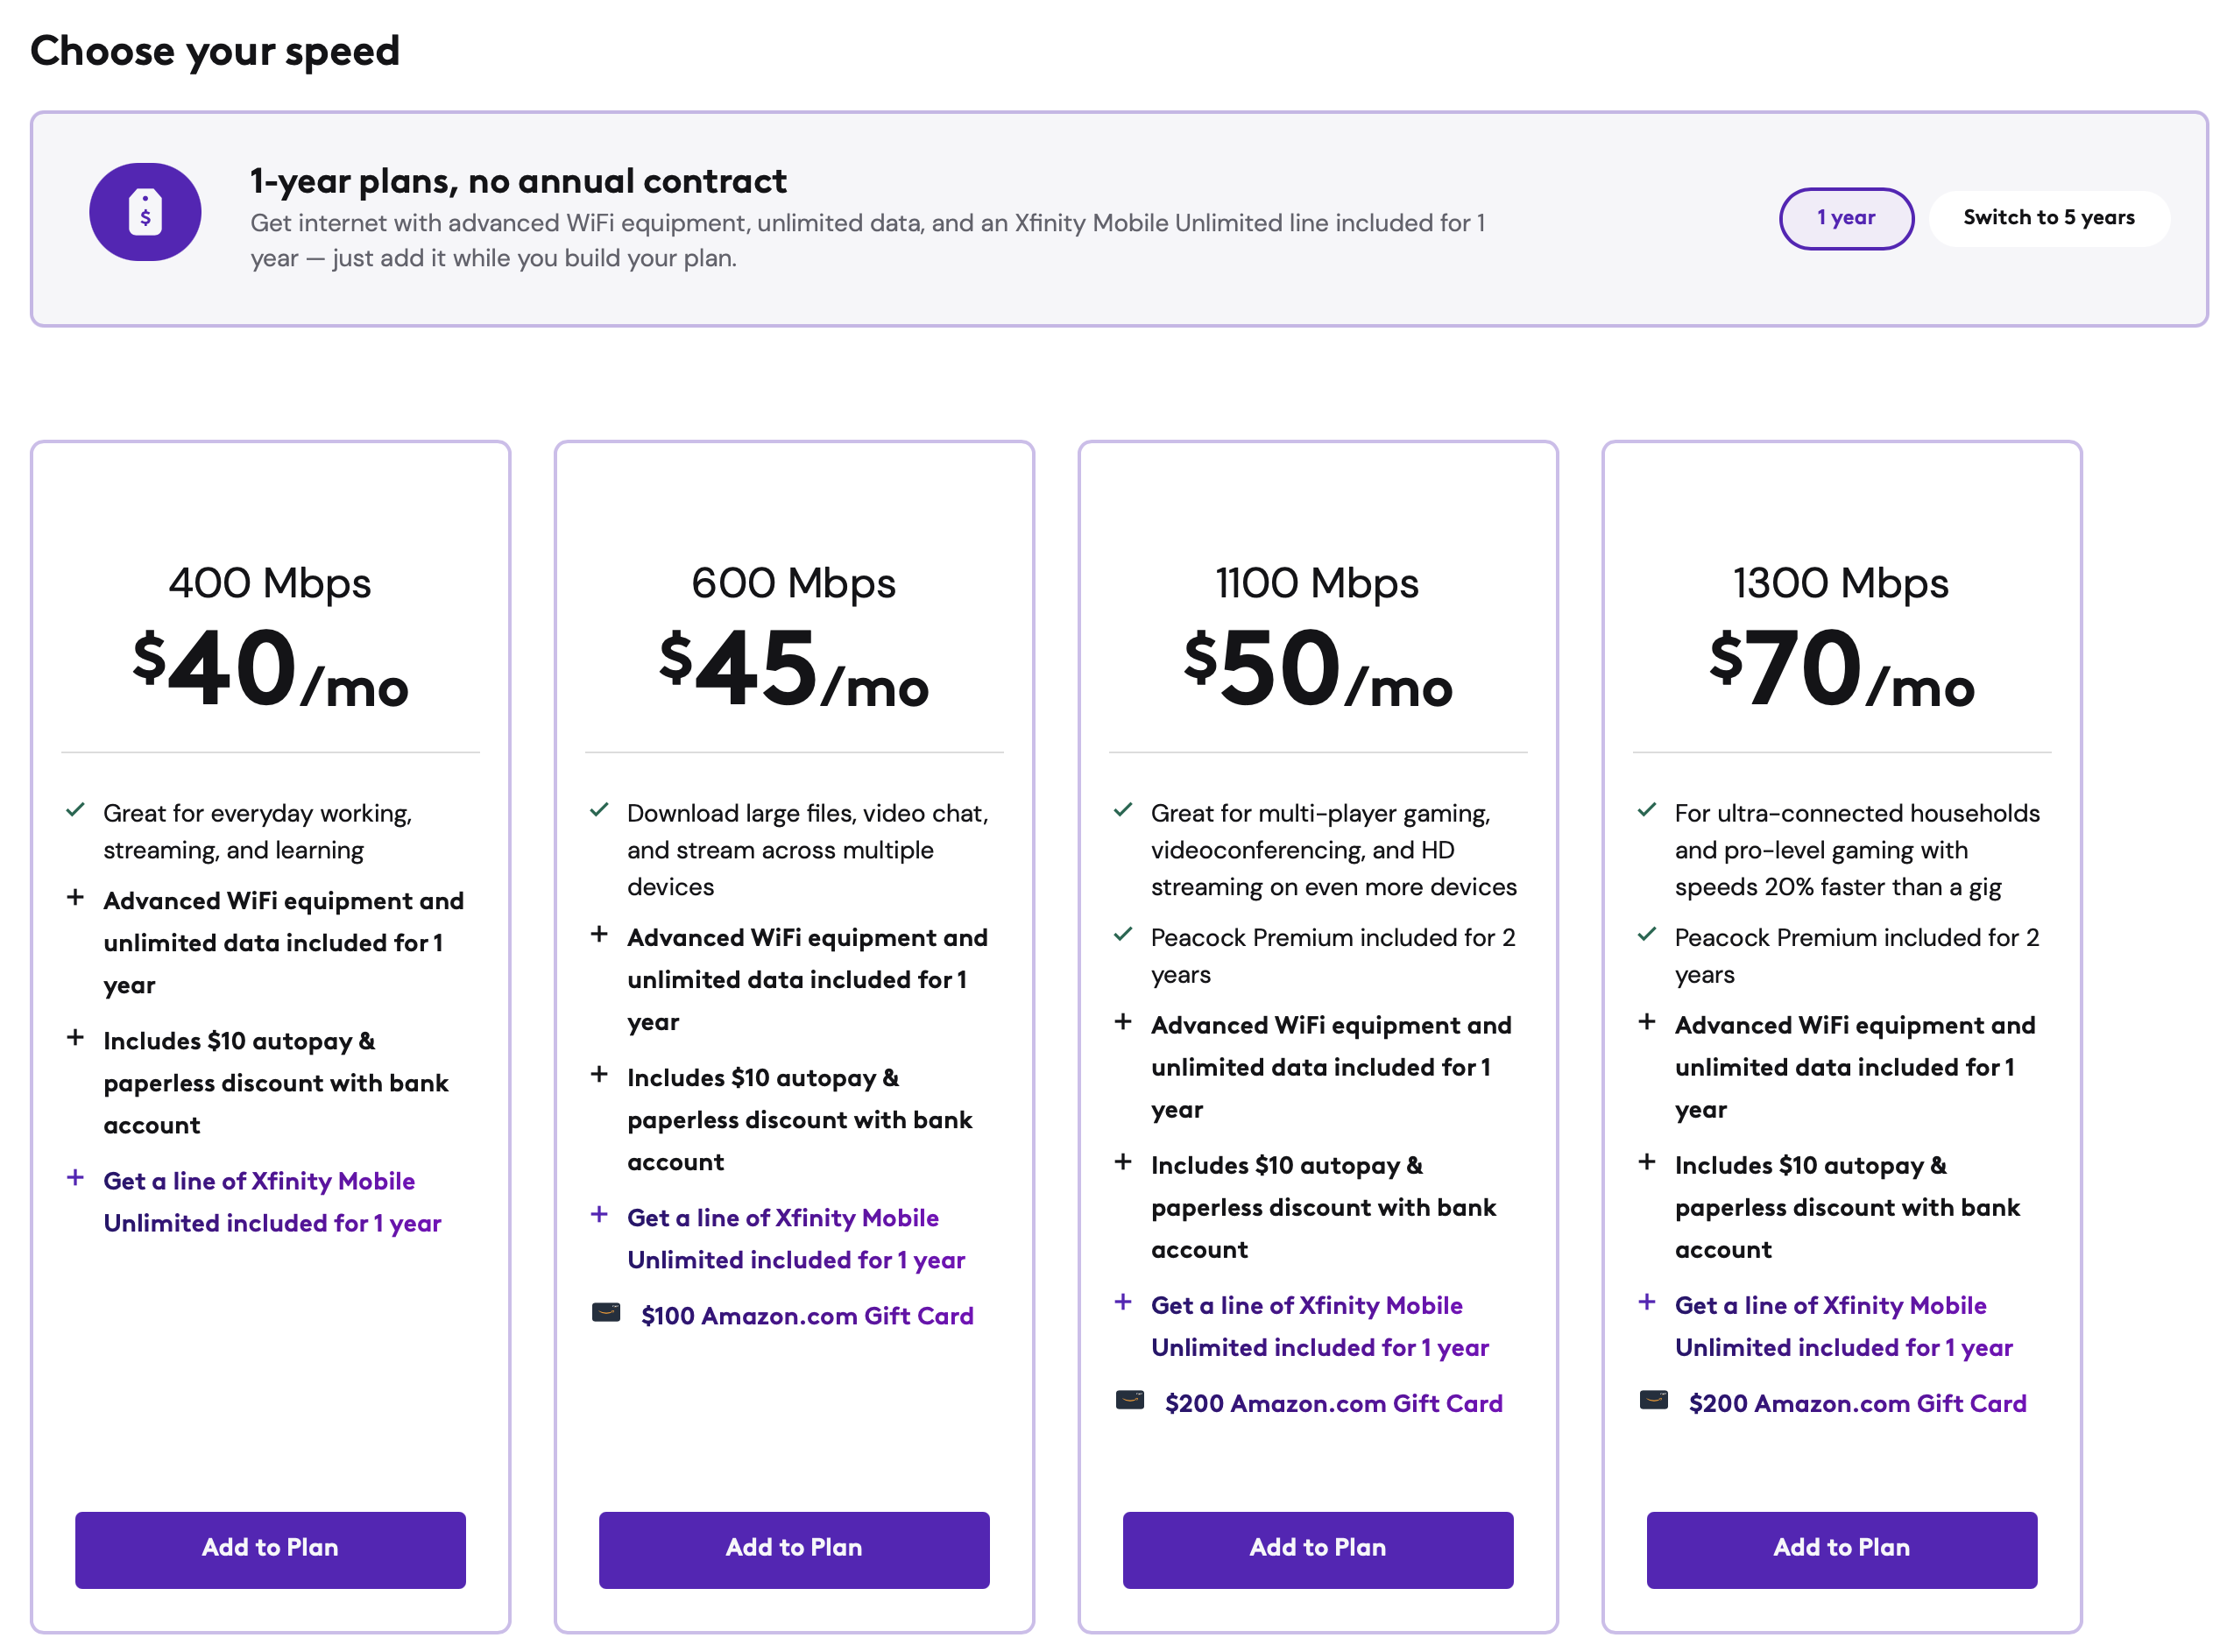The height and width of the screenshot is (1652, 2234).
Task: Add the 1100 Mbps plan
Action: (x=1318, y=1549)
